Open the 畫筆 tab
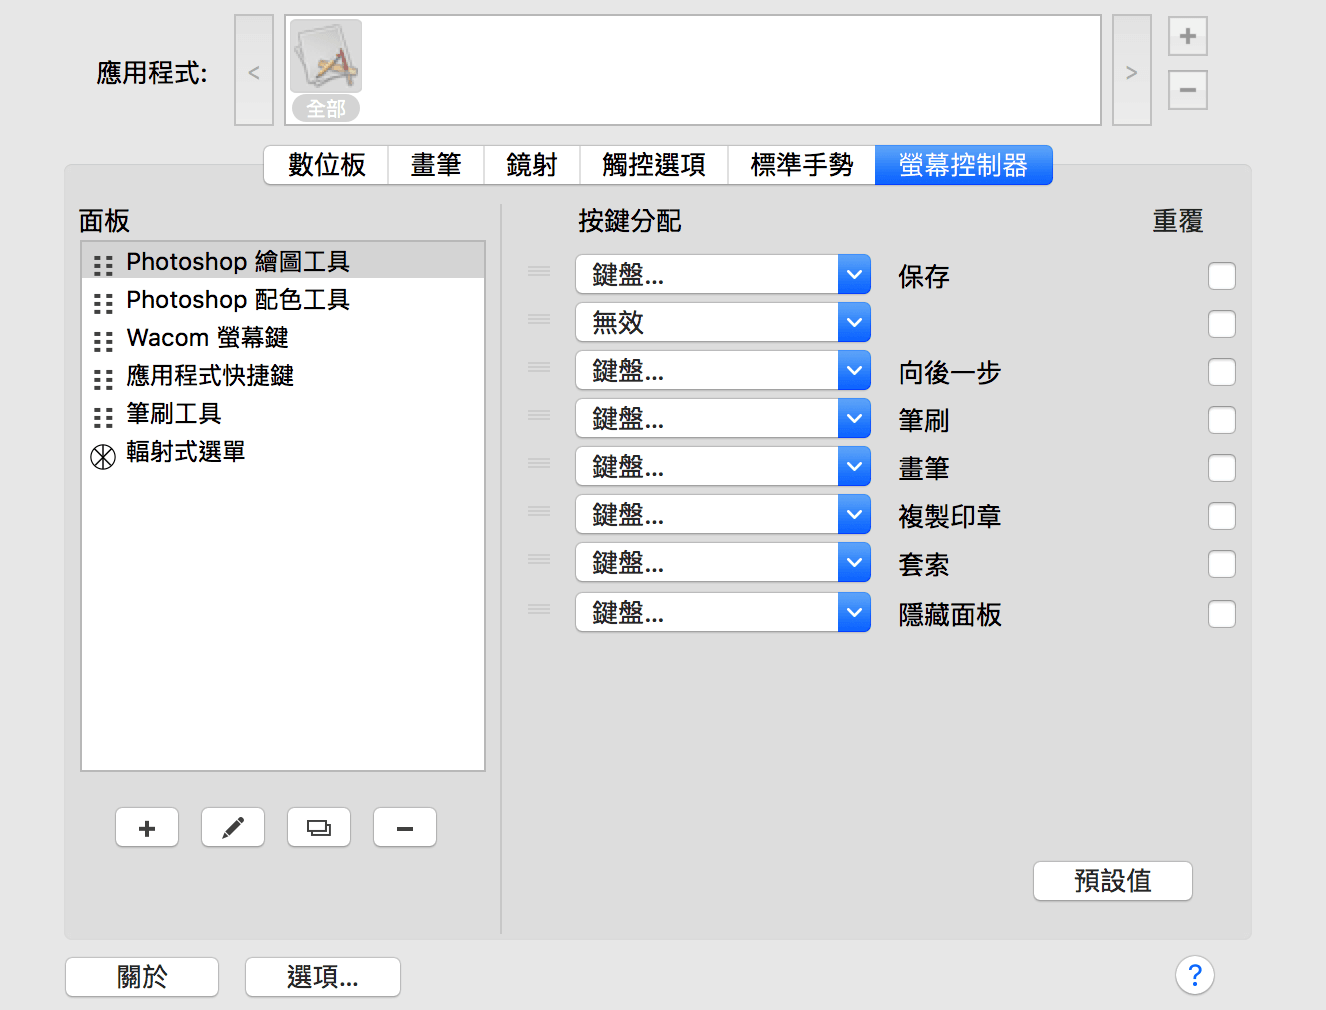This screenshot has height=1010, width=1326. [x=436, y=165]
